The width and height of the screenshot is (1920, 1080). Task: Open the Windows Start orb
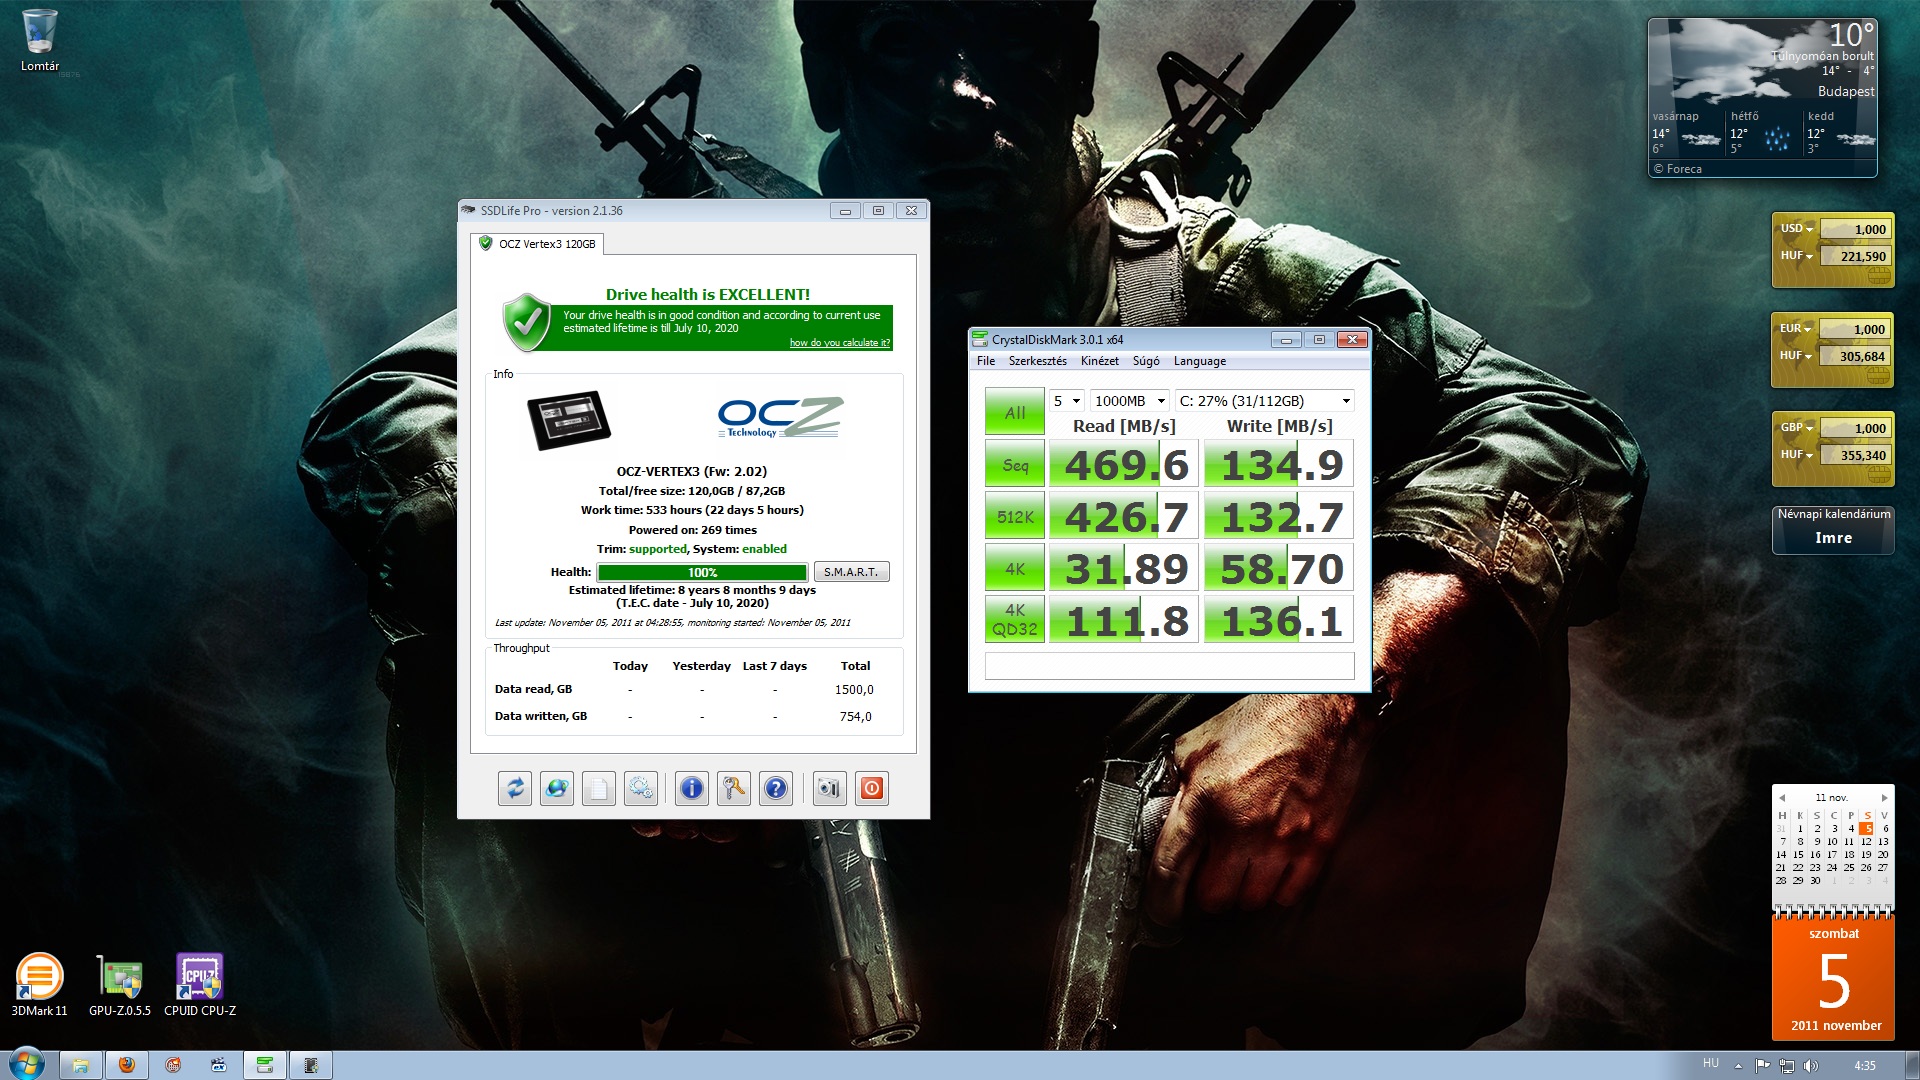(x=27, y=1064)
